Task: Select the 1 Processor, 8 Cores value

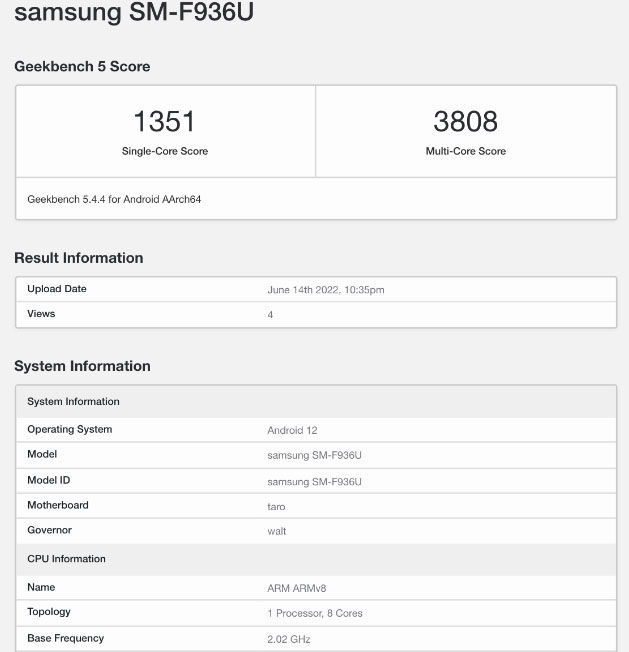Action: 315,613
